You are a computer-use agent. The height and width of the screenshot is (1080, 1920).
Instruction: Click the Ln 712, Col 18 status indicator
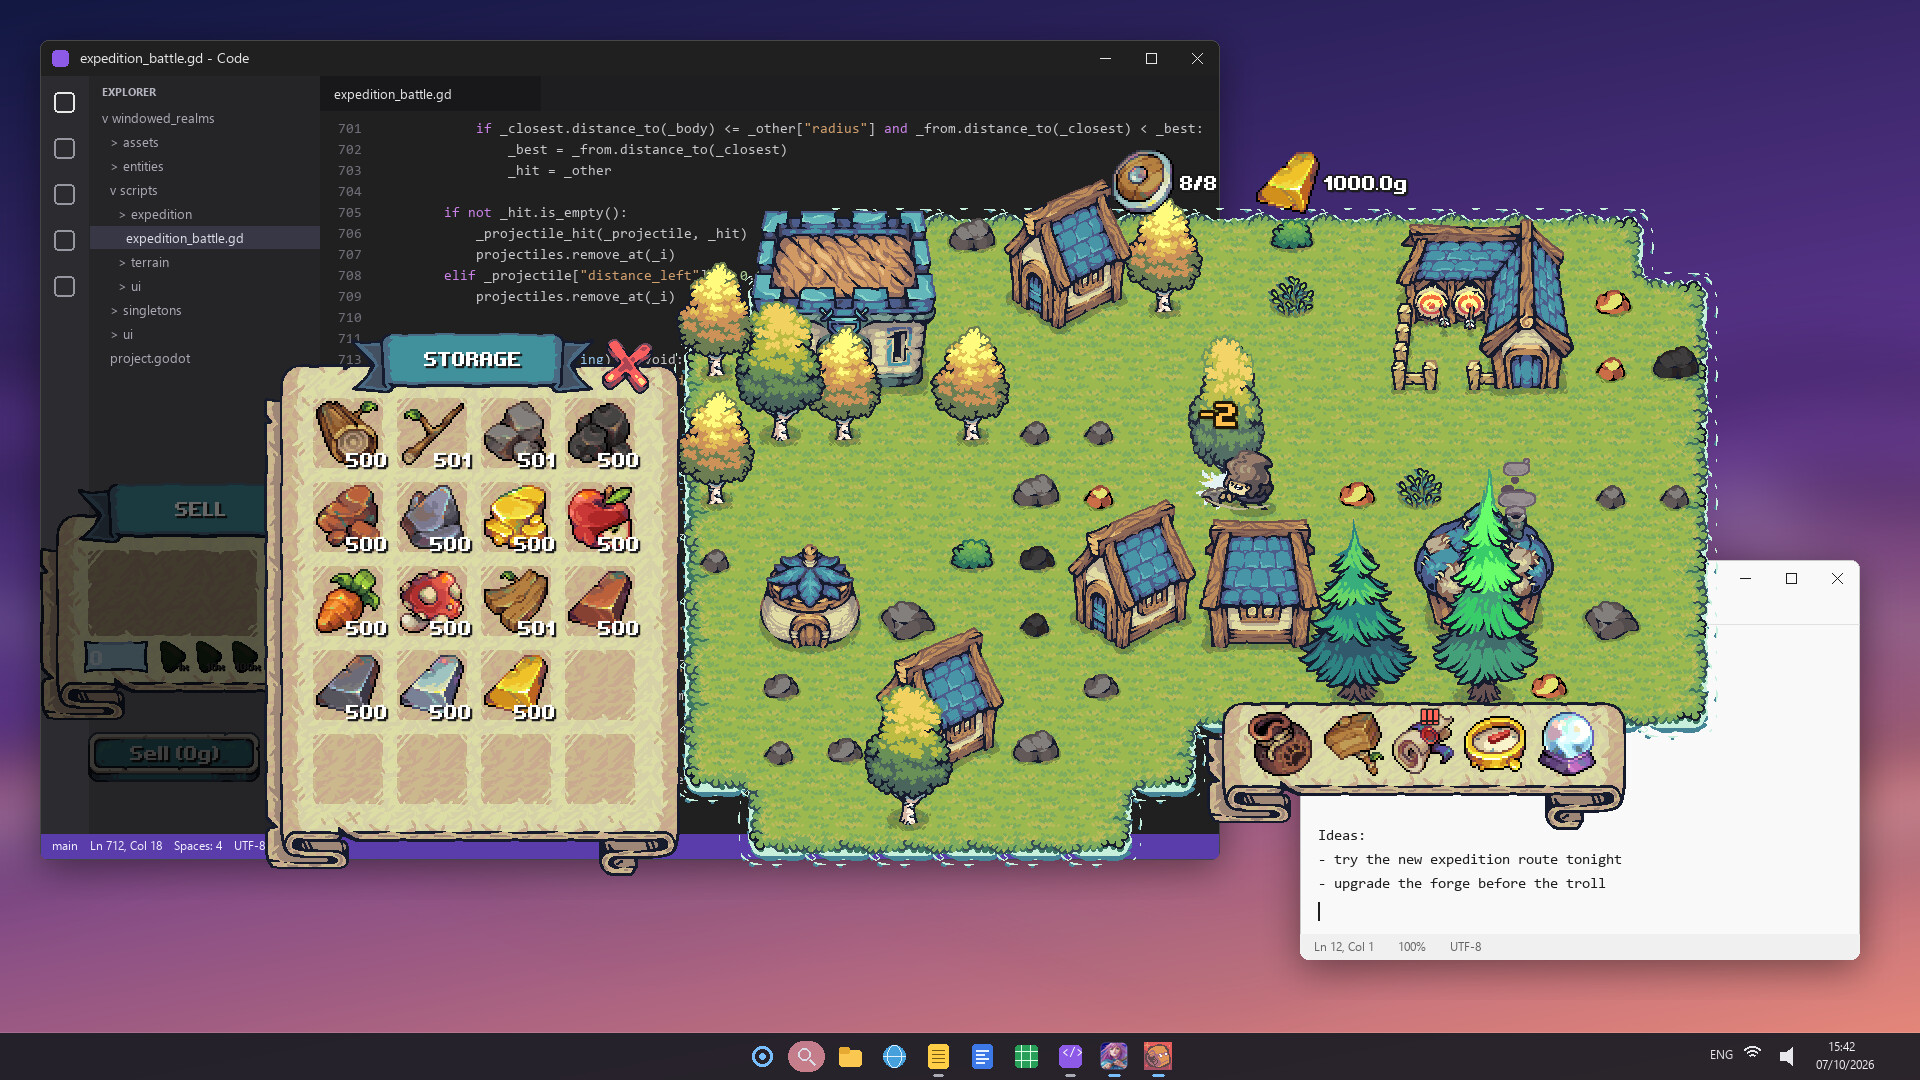click(x=126, y=846)
